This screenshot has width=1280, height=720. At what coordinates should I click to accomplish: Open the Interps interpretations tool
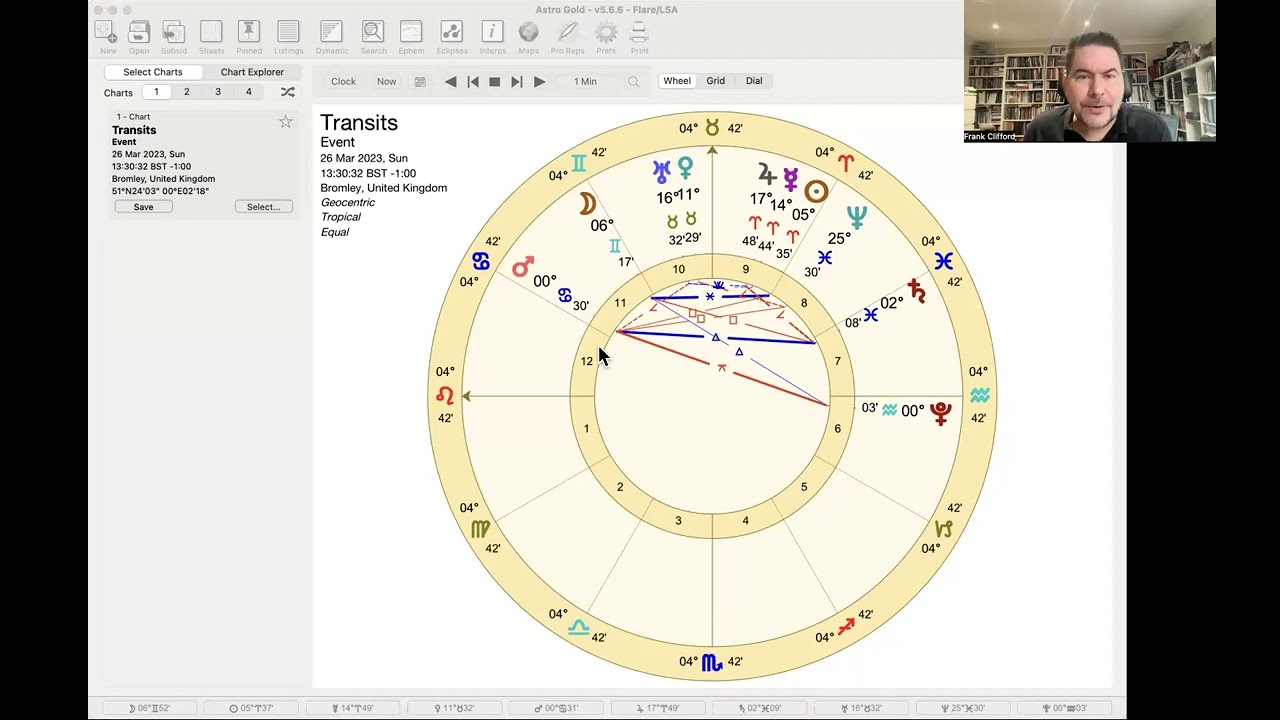pyautogui.click(x=492, y=37)
